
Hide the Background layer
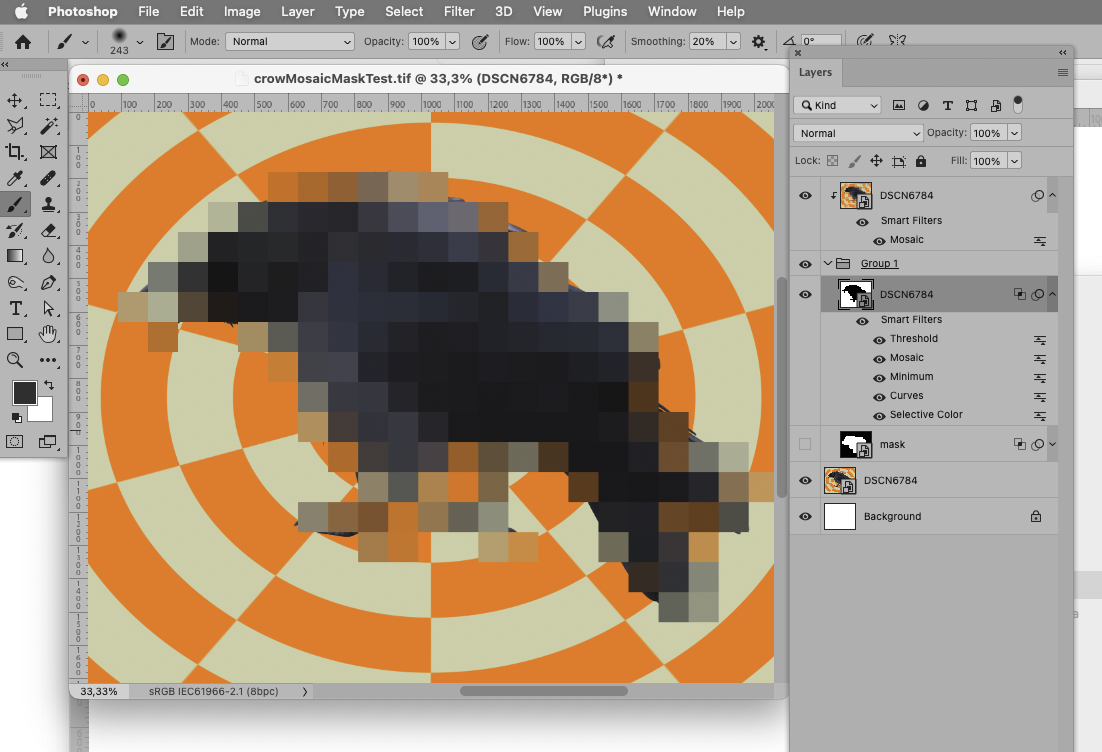tap(804, 516)
